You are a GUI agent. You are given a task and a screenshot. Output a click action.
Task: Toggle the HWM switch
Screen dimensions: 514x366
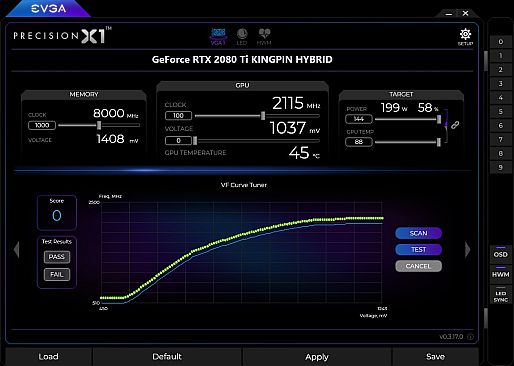(x=501, y=273)
